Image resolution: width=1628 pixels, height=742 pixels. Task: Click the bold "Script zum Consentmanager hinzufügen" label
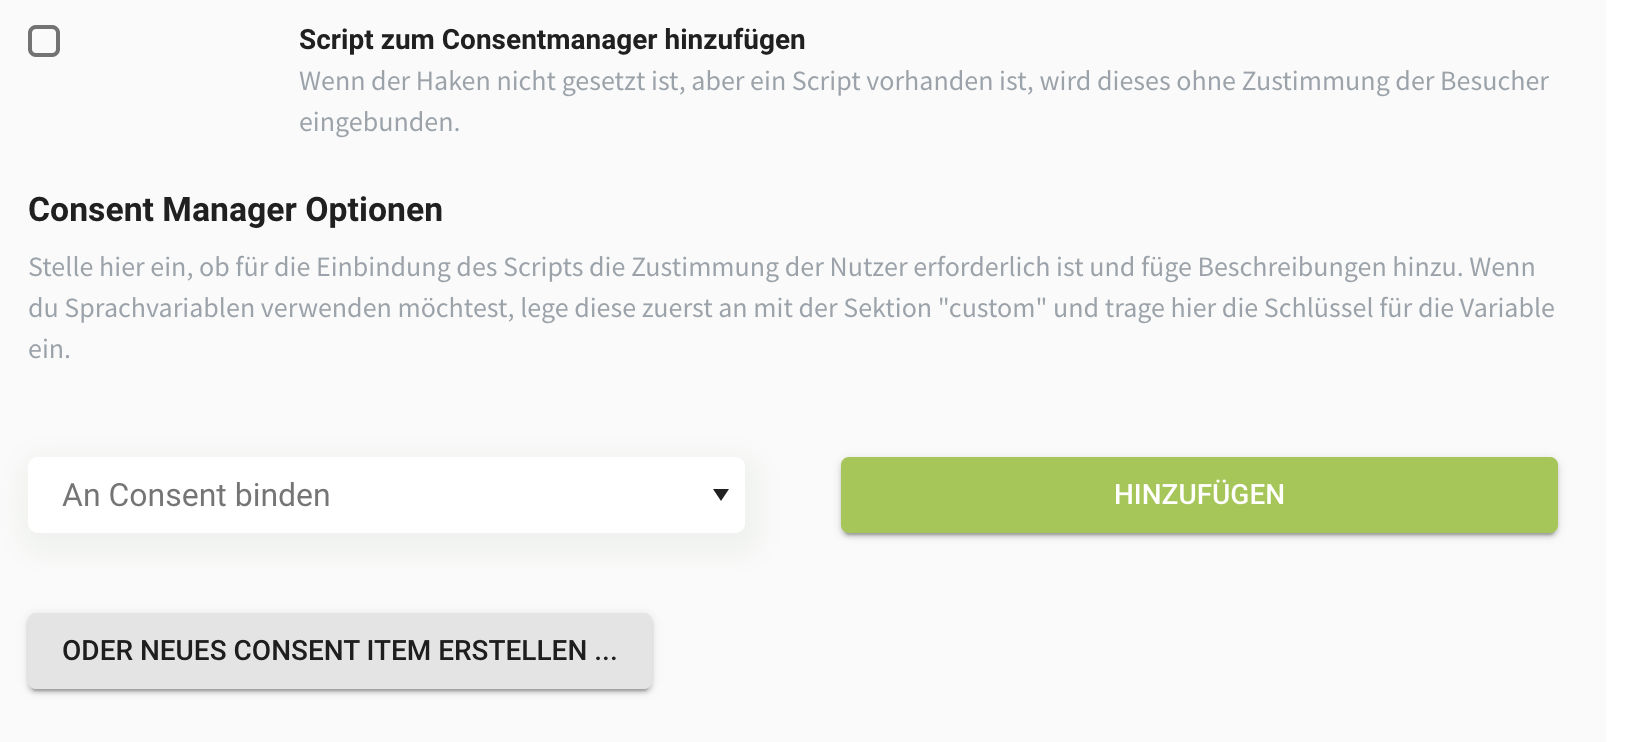coord(551,40)
